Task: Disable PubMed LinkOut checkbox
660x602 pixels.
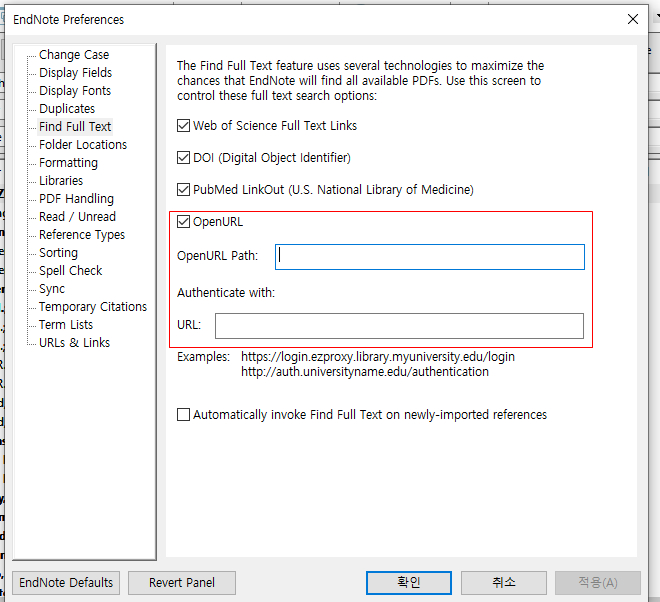Action: (x=184, y=189)
